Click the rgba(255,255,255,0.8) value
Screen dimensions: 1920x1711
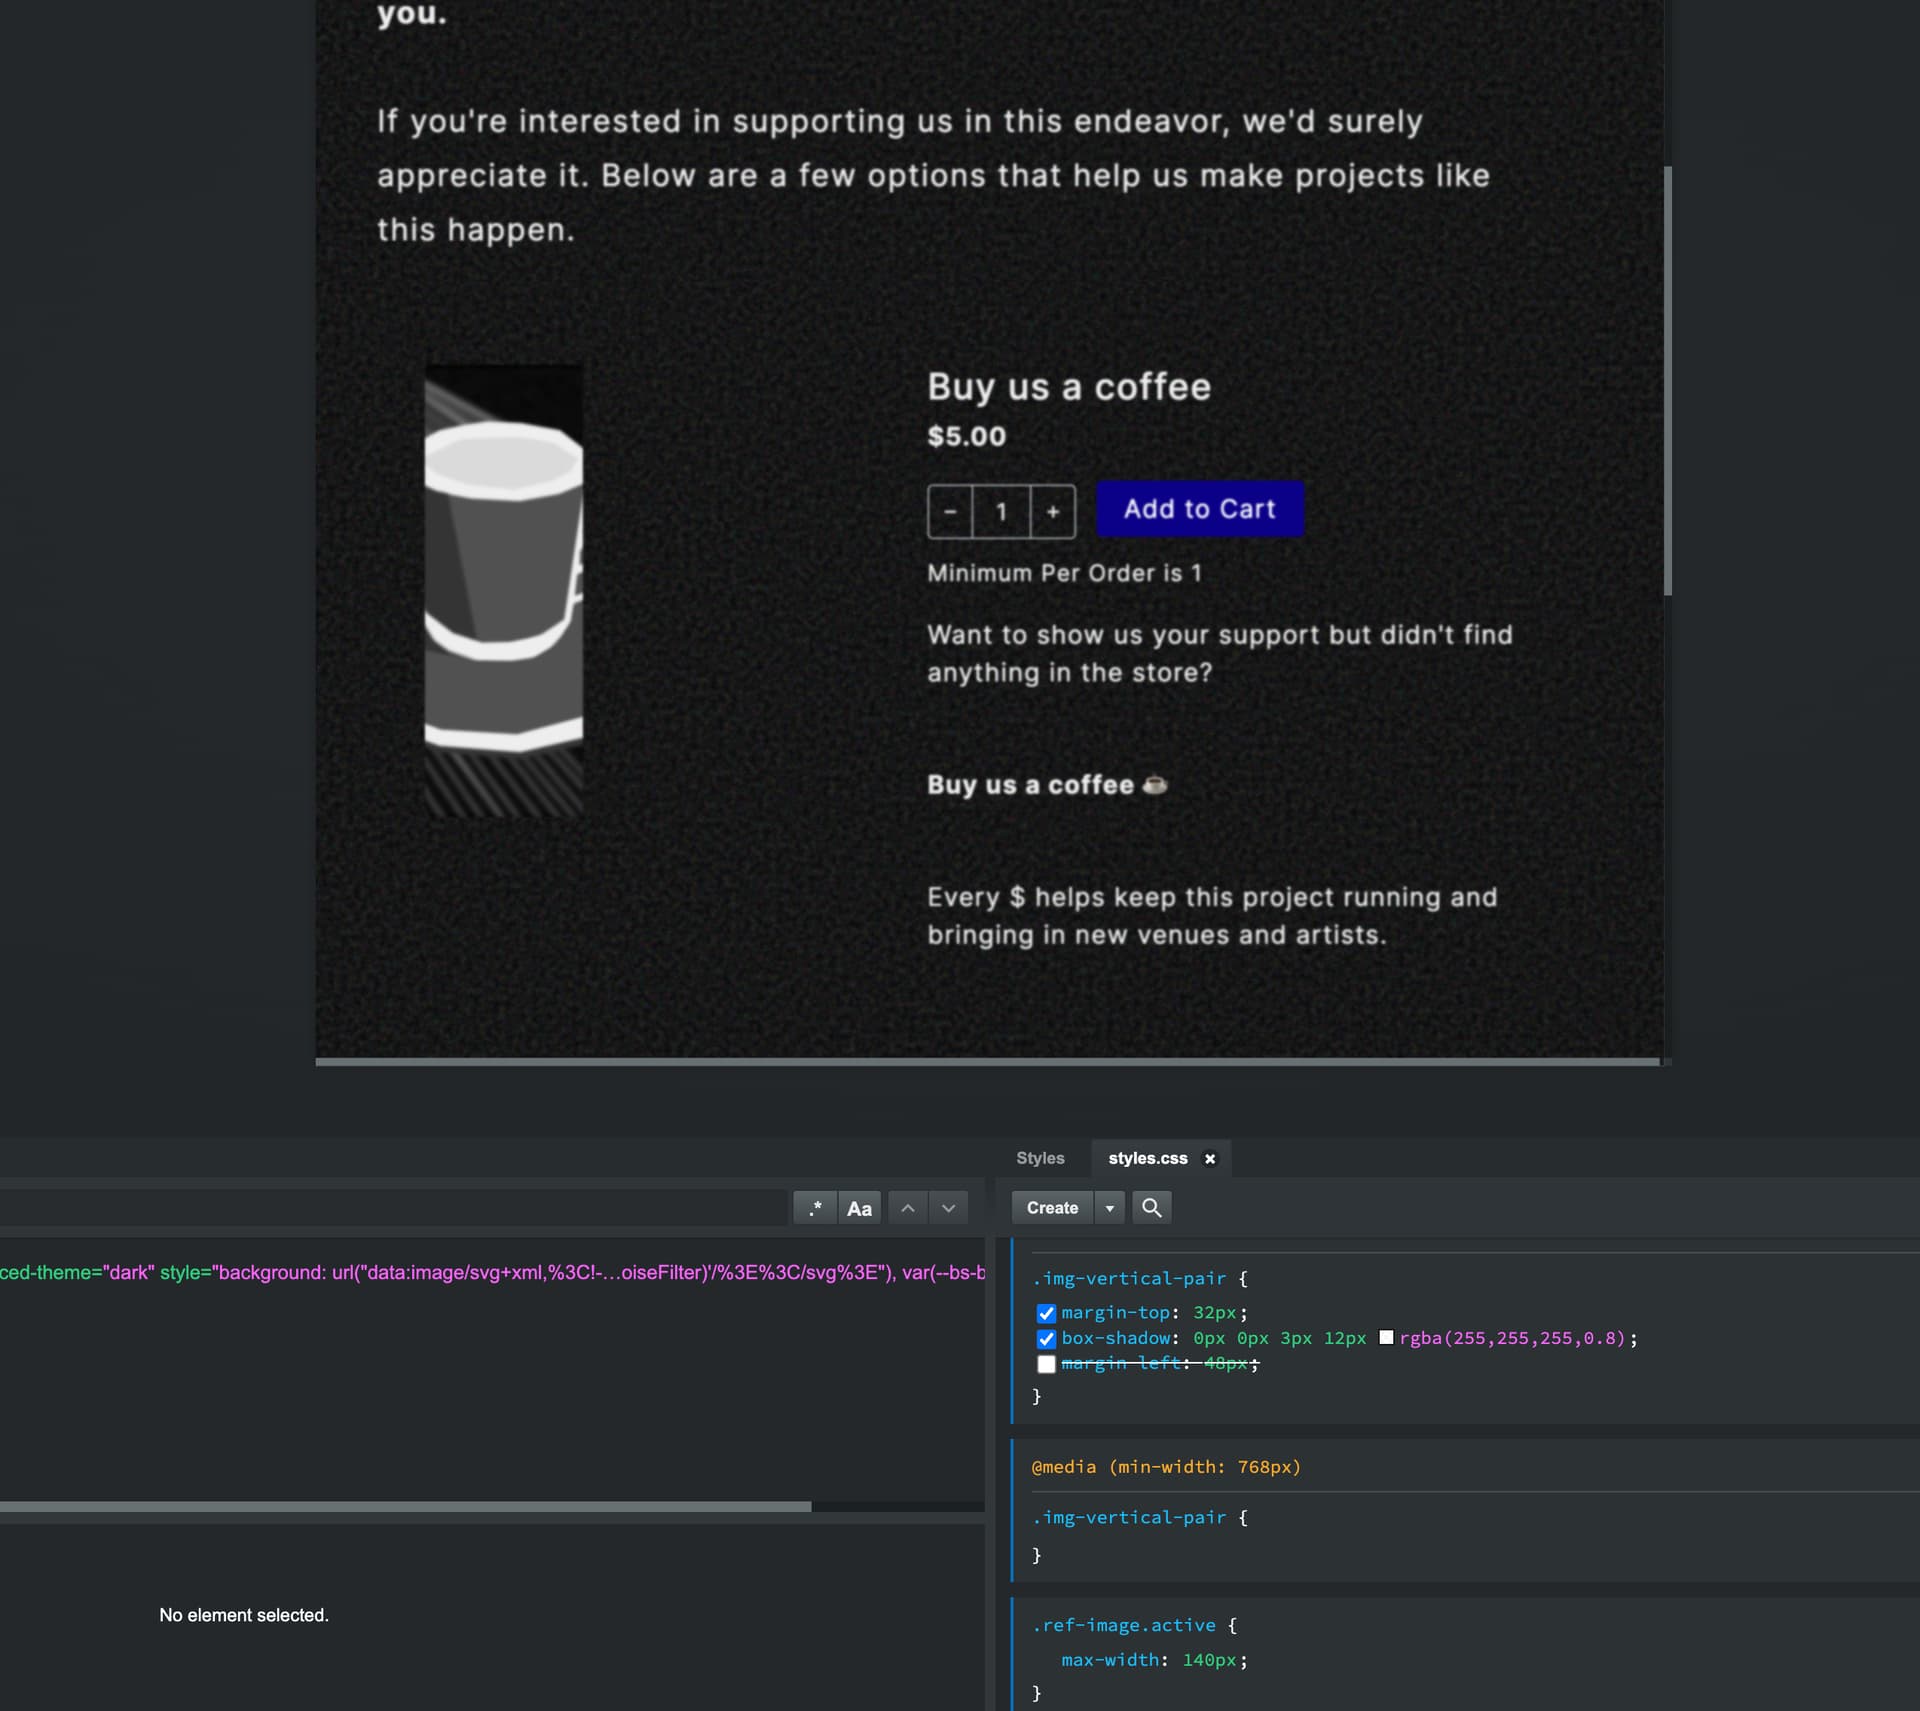1513,1338
